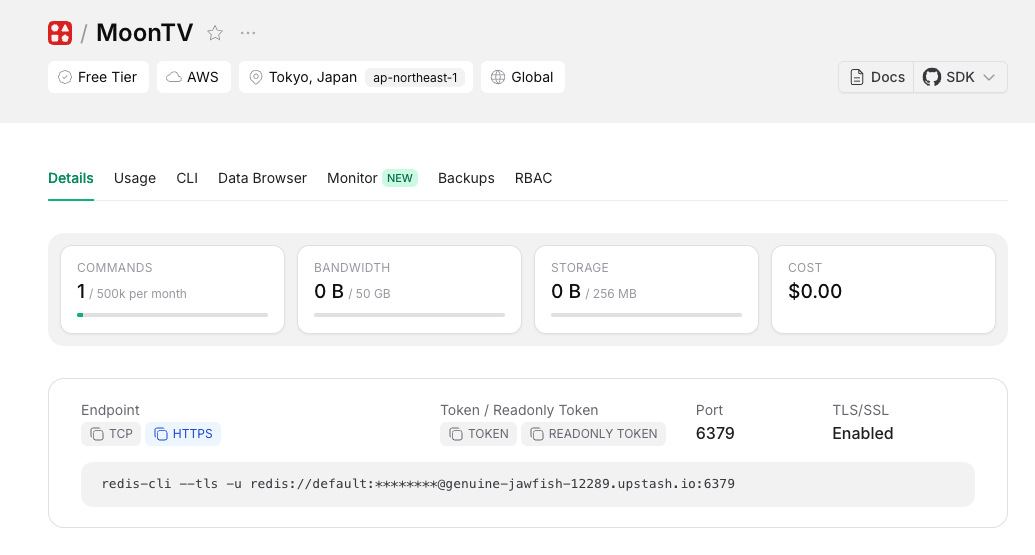The image size is (1035, 555).
Task: Go to the Data Browser tab
Action: (x=262, y=178)
